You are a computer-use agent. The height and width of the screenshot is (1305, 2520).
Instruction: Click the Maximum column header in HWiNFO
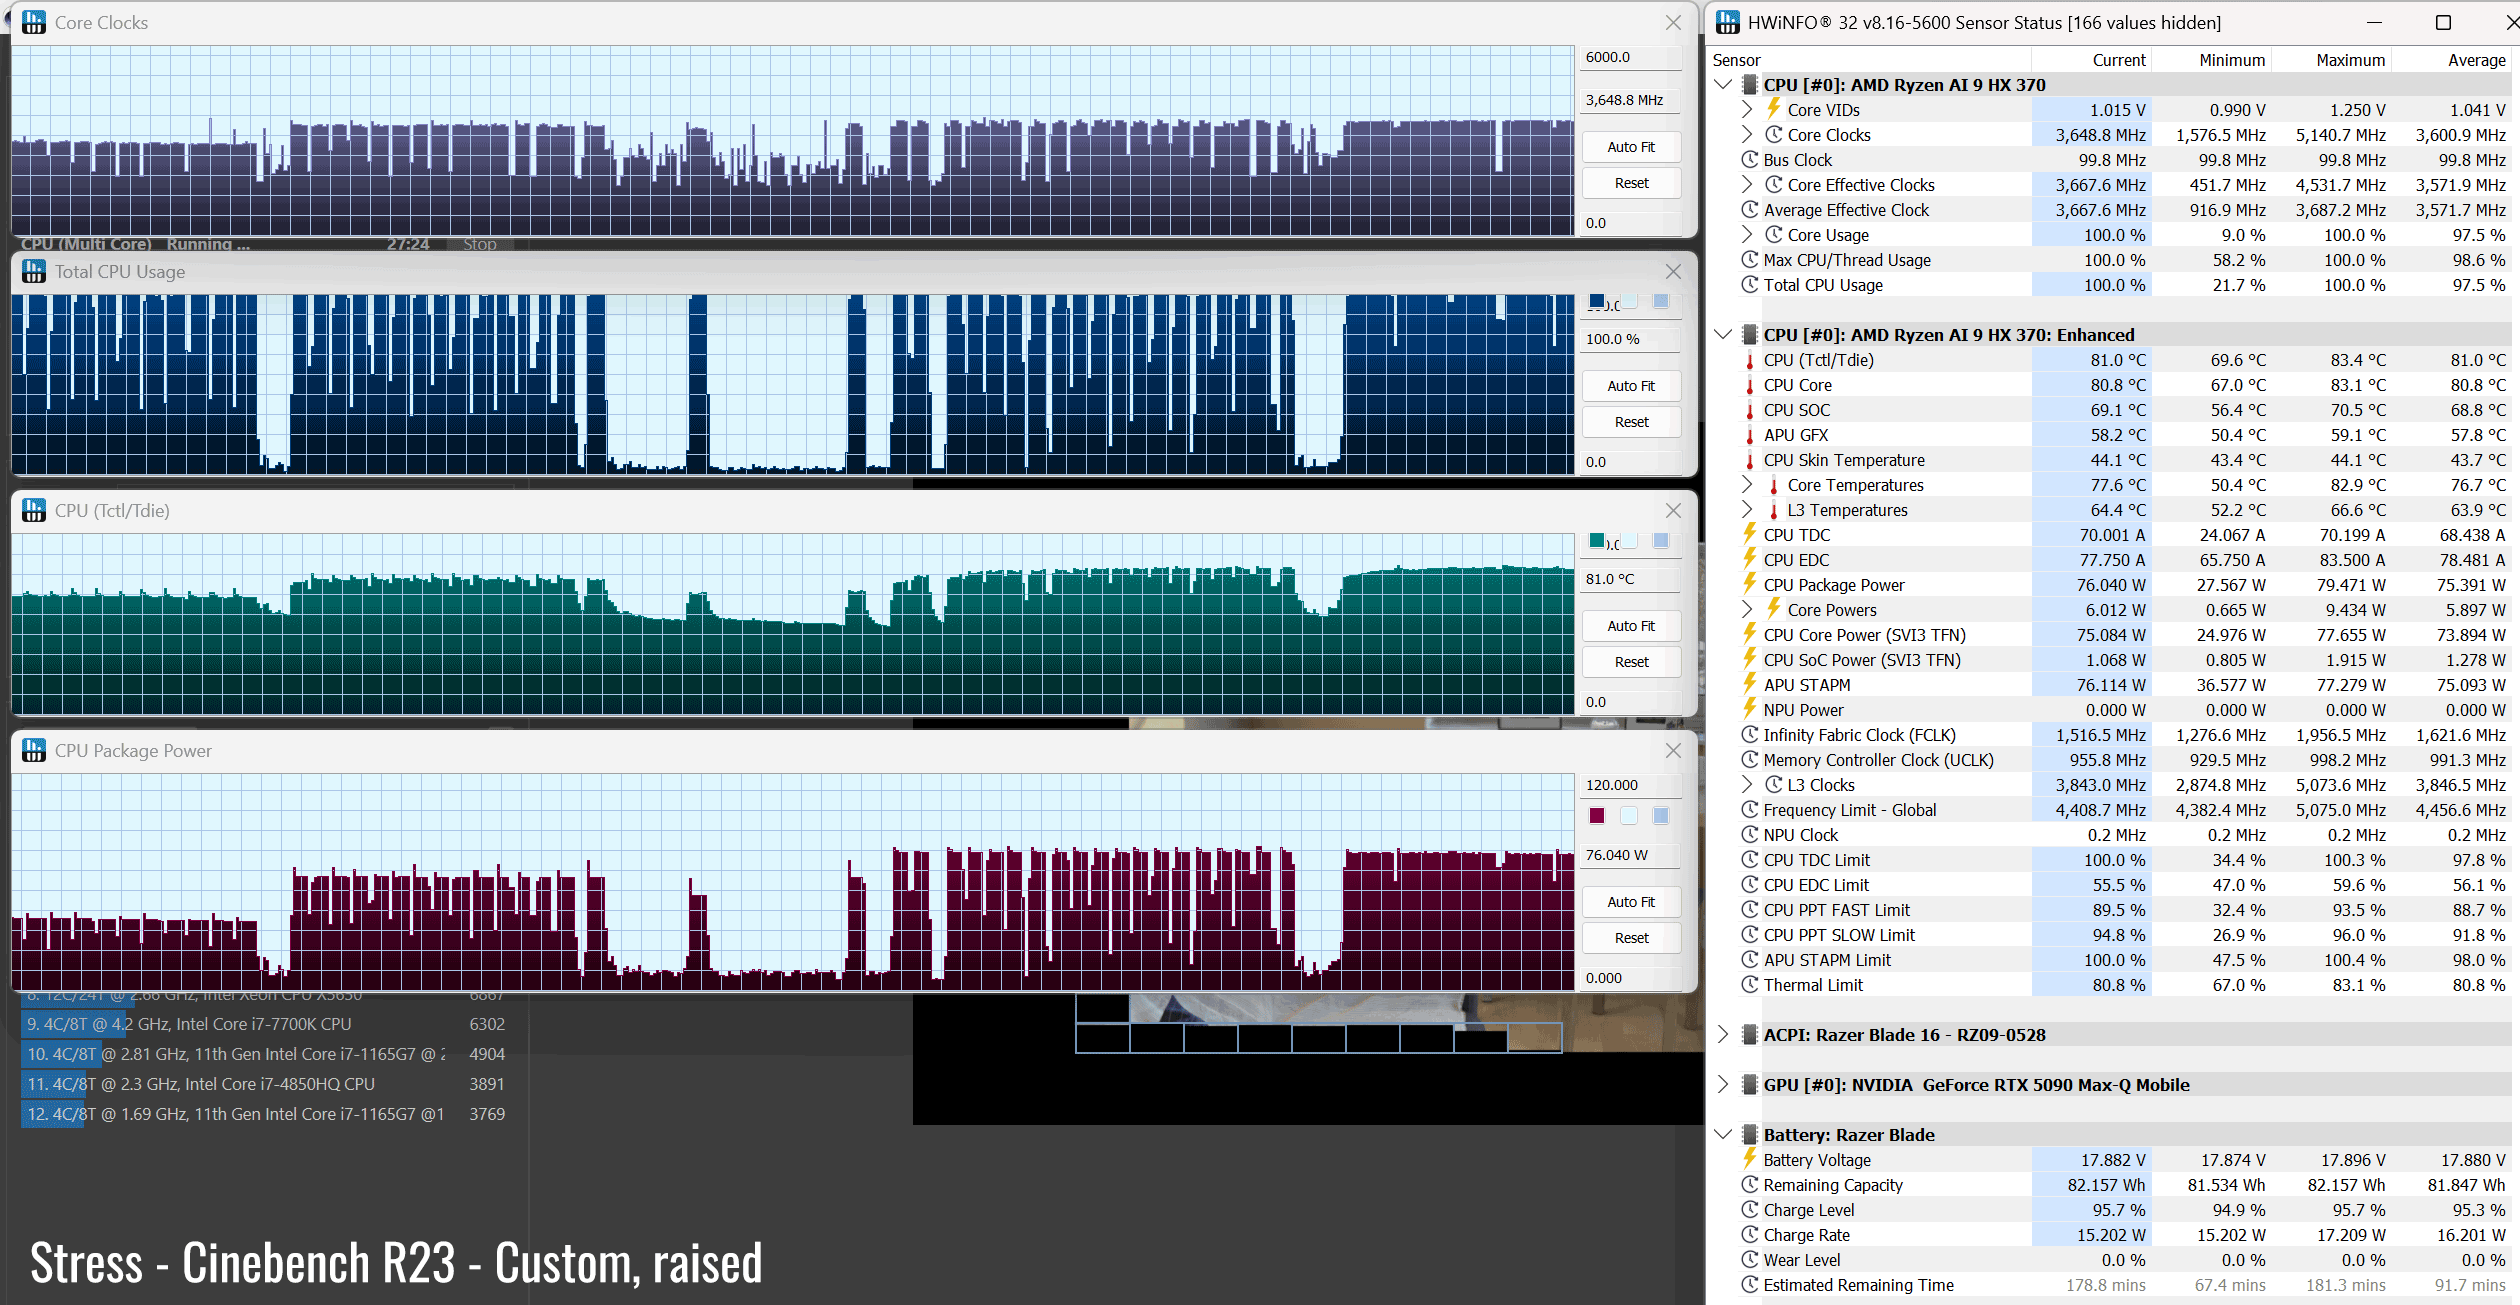click(x=2332, y=60)
